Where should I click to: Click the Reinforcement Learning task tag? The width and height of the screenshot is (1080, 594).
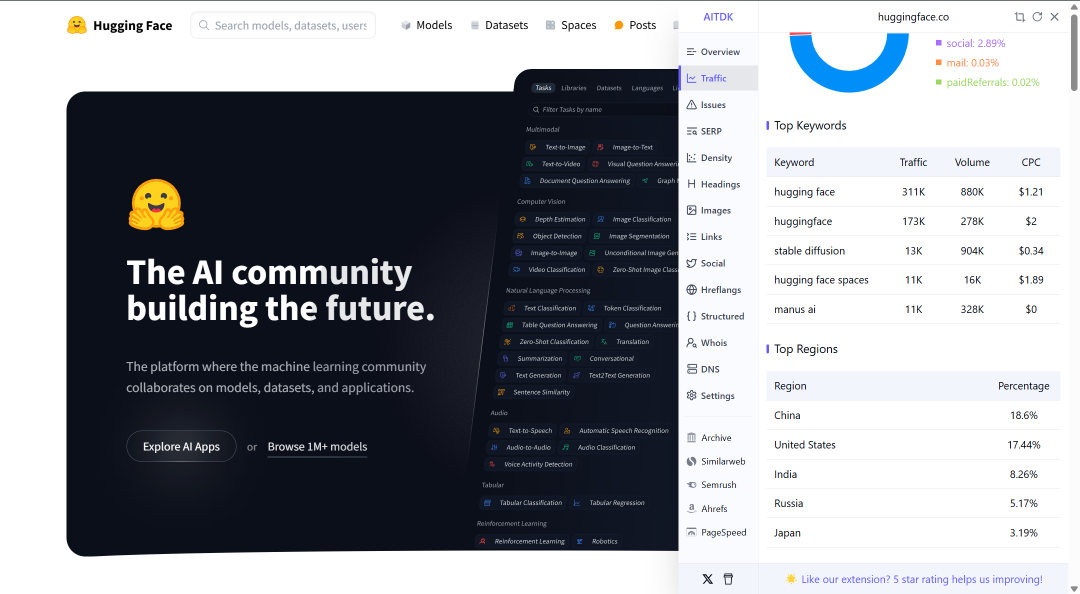(522, 542)
